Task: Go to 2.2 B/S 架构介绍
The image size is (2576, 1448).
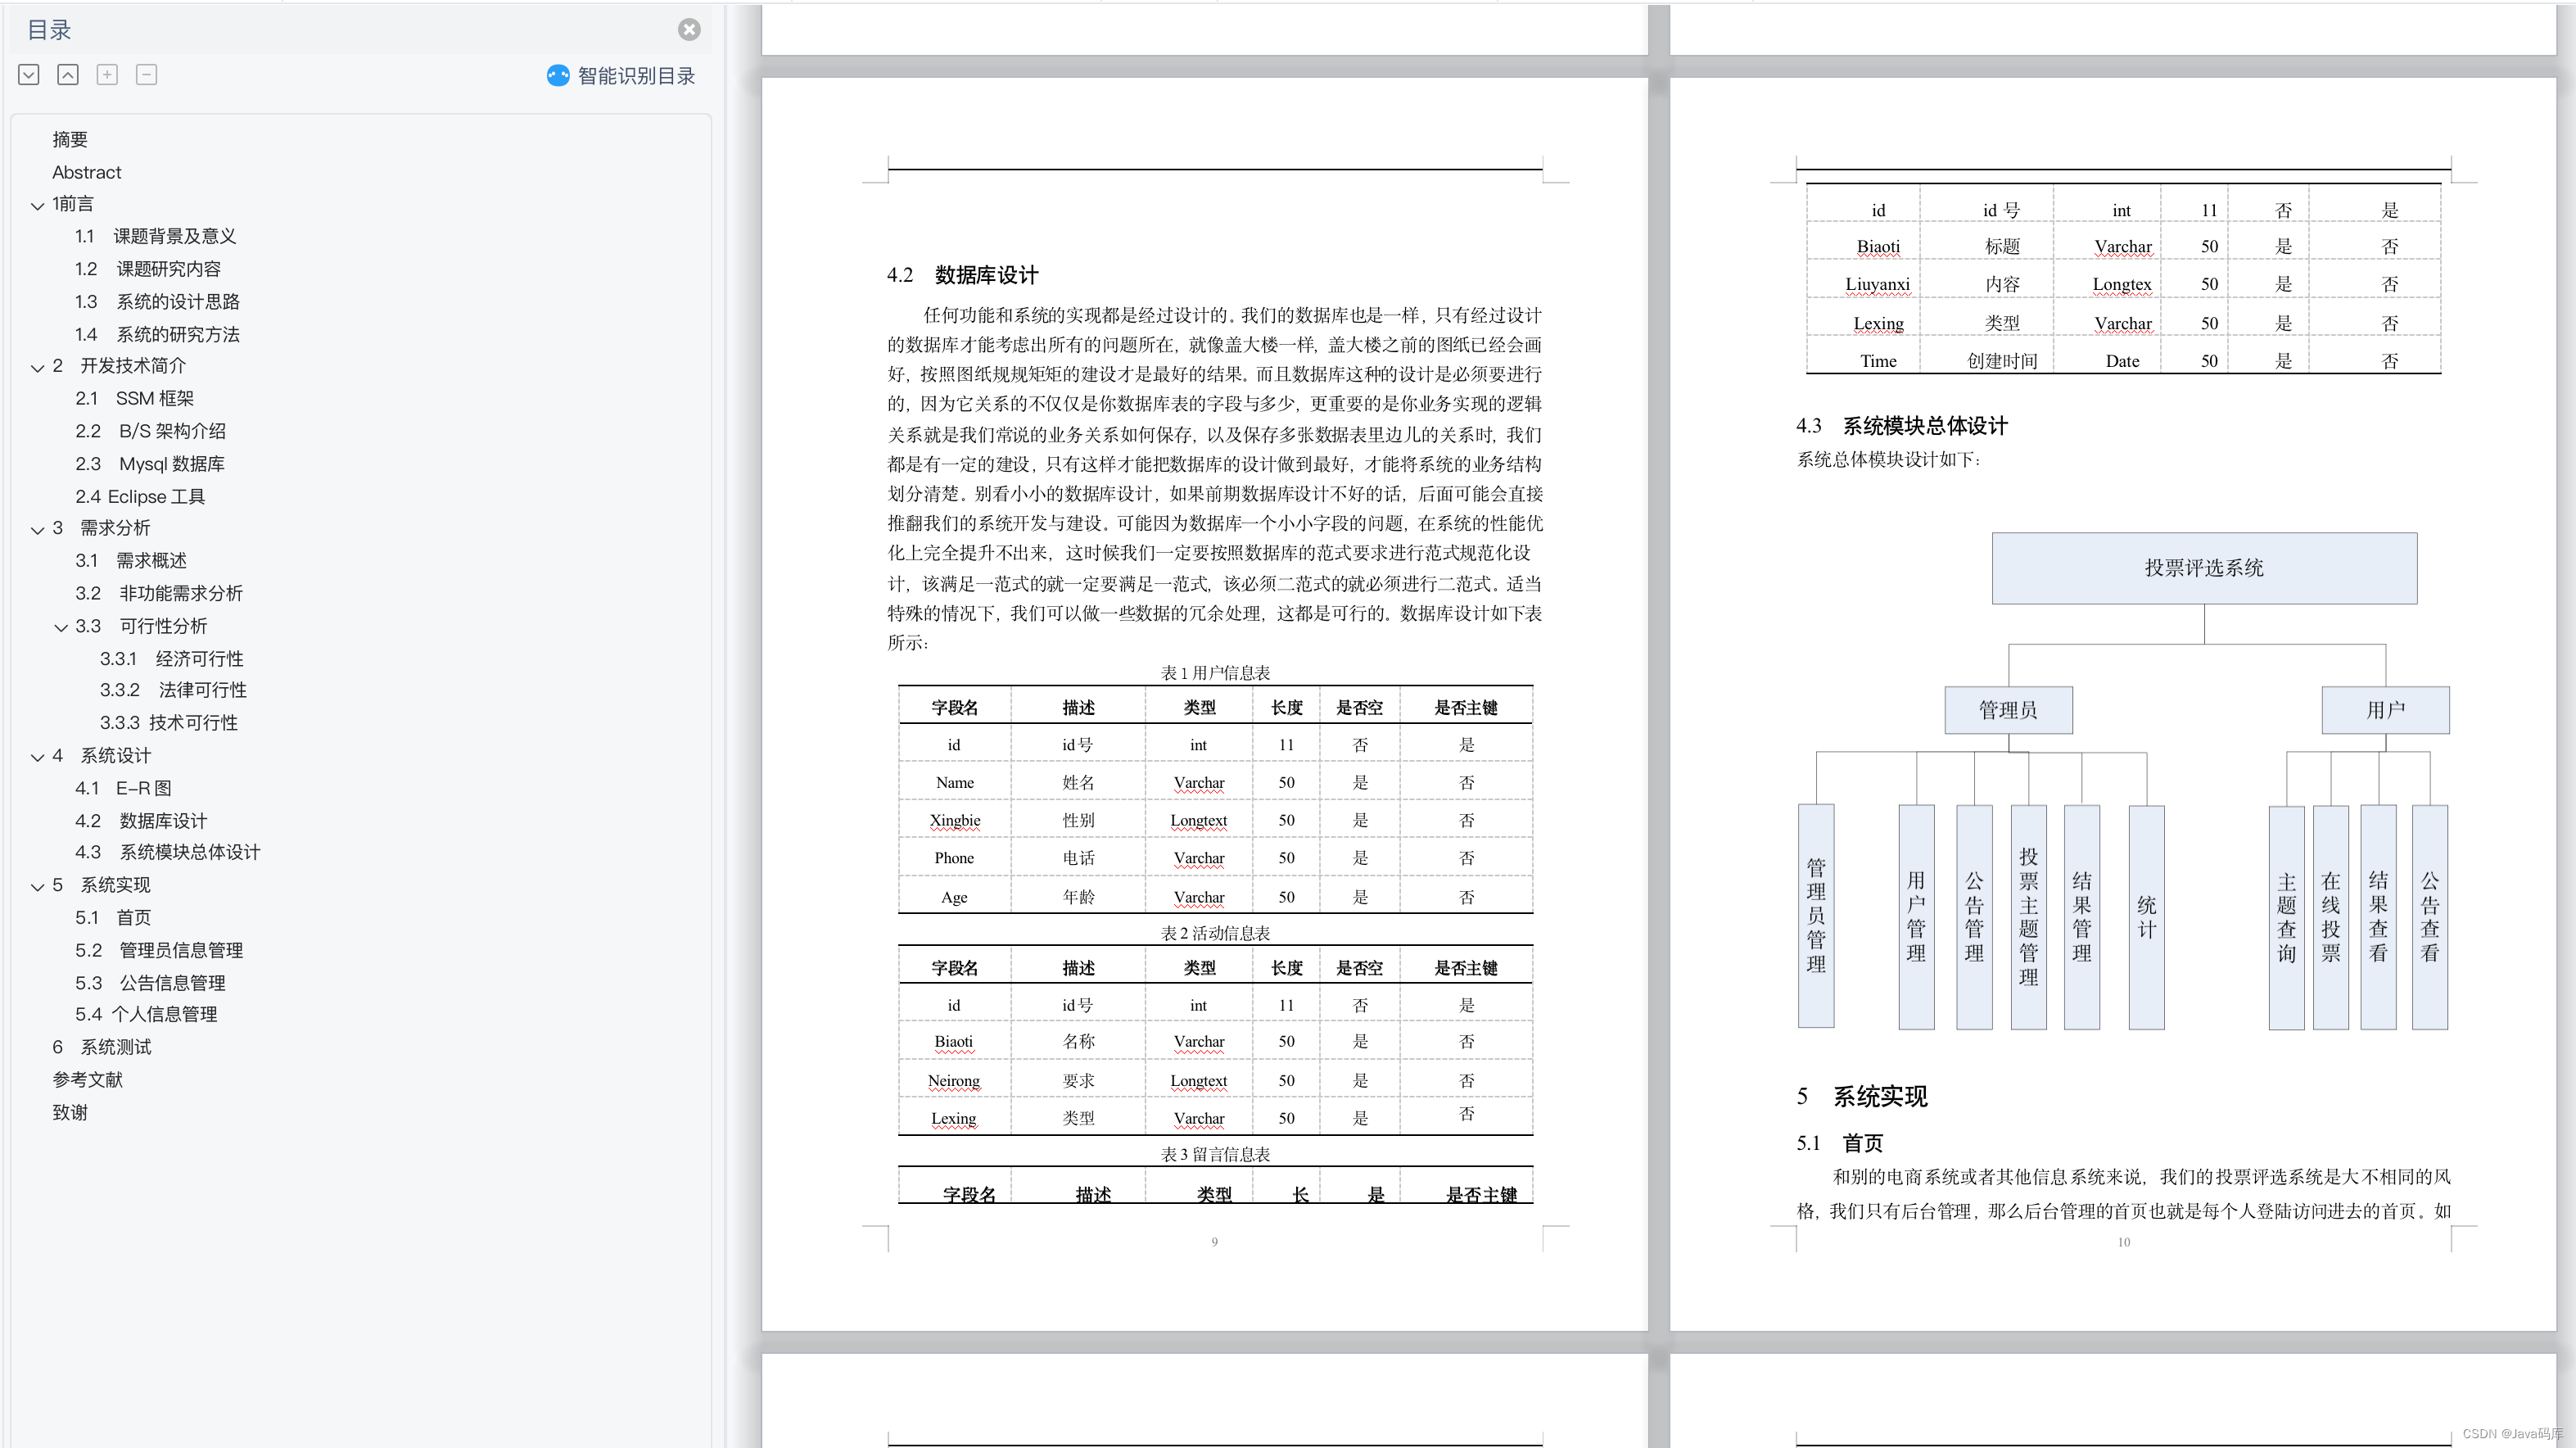Action: (x=151, y=431)
